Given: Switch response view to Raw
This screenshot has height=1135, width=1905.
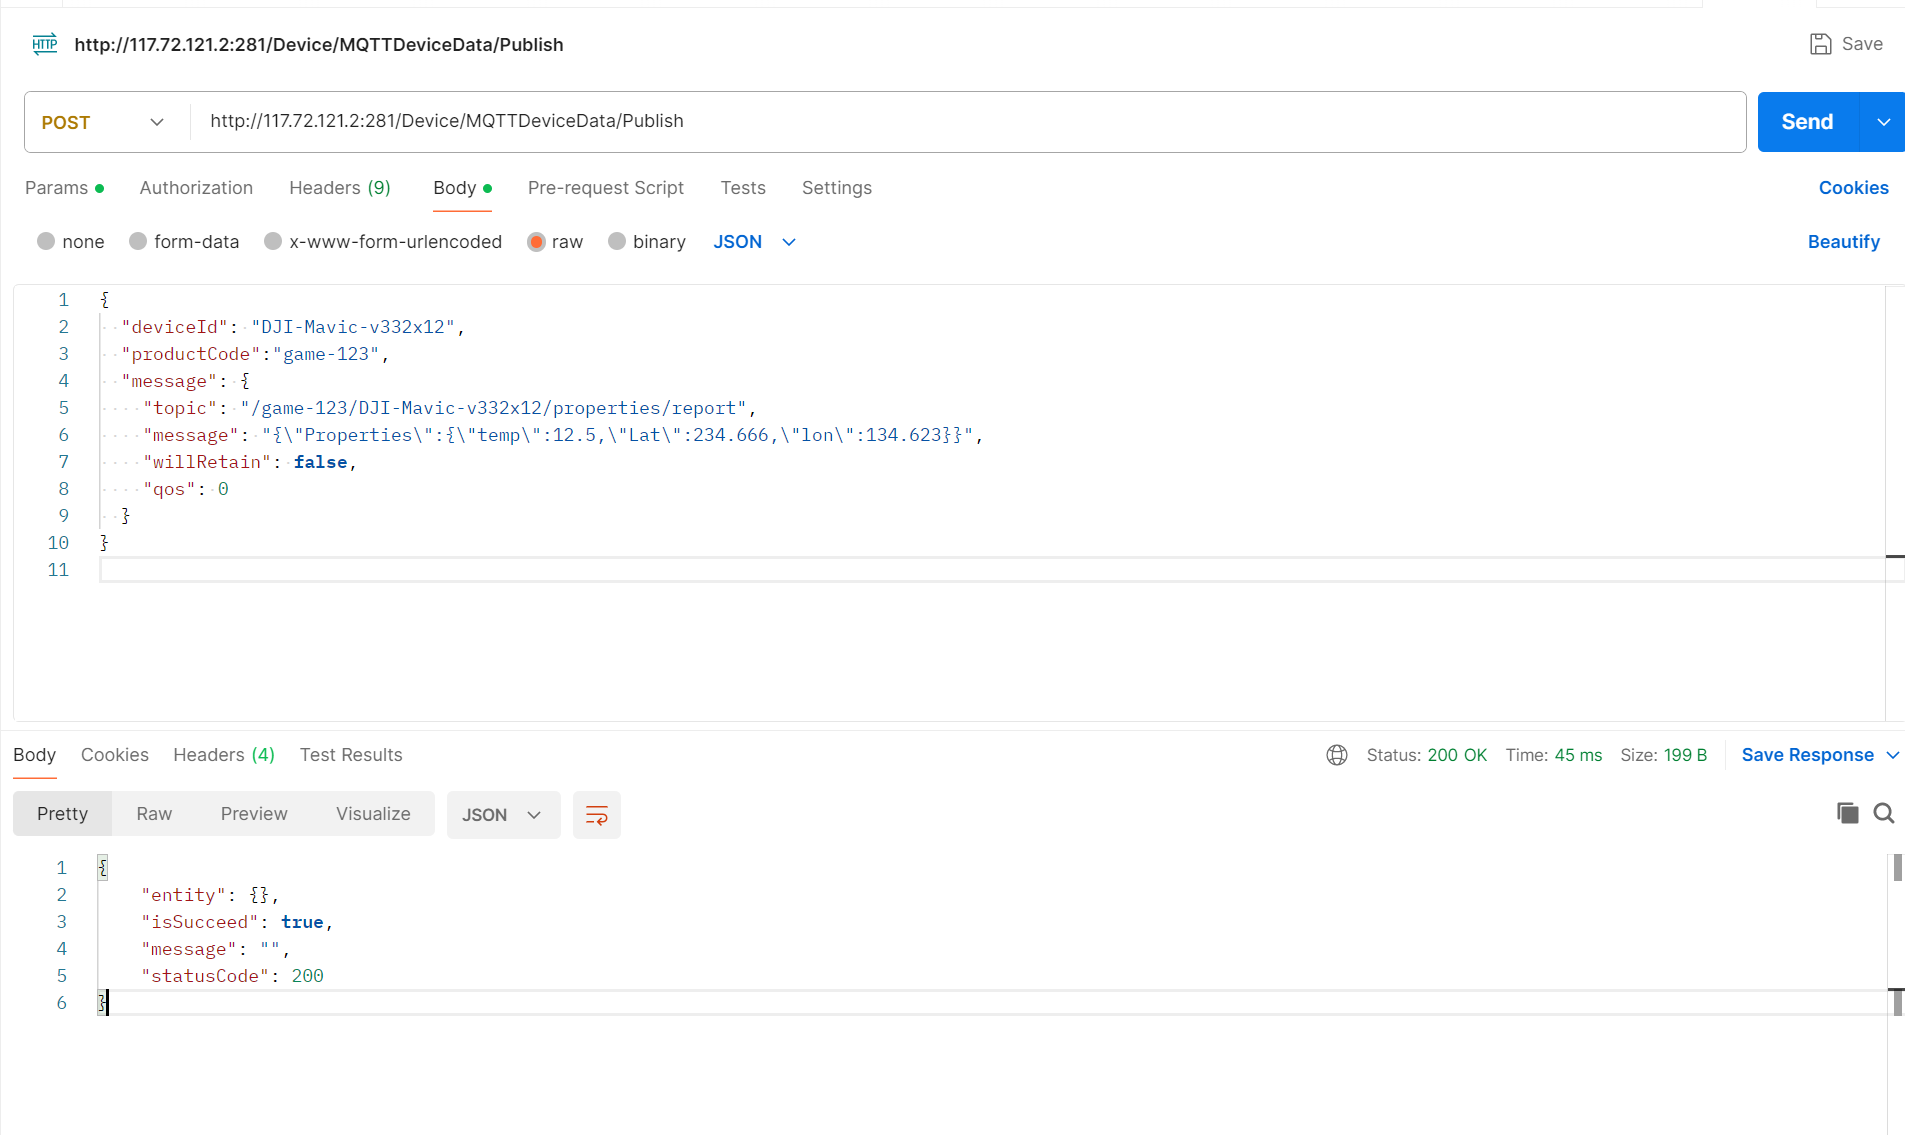Looking at the screenshot, I should 154,814.
